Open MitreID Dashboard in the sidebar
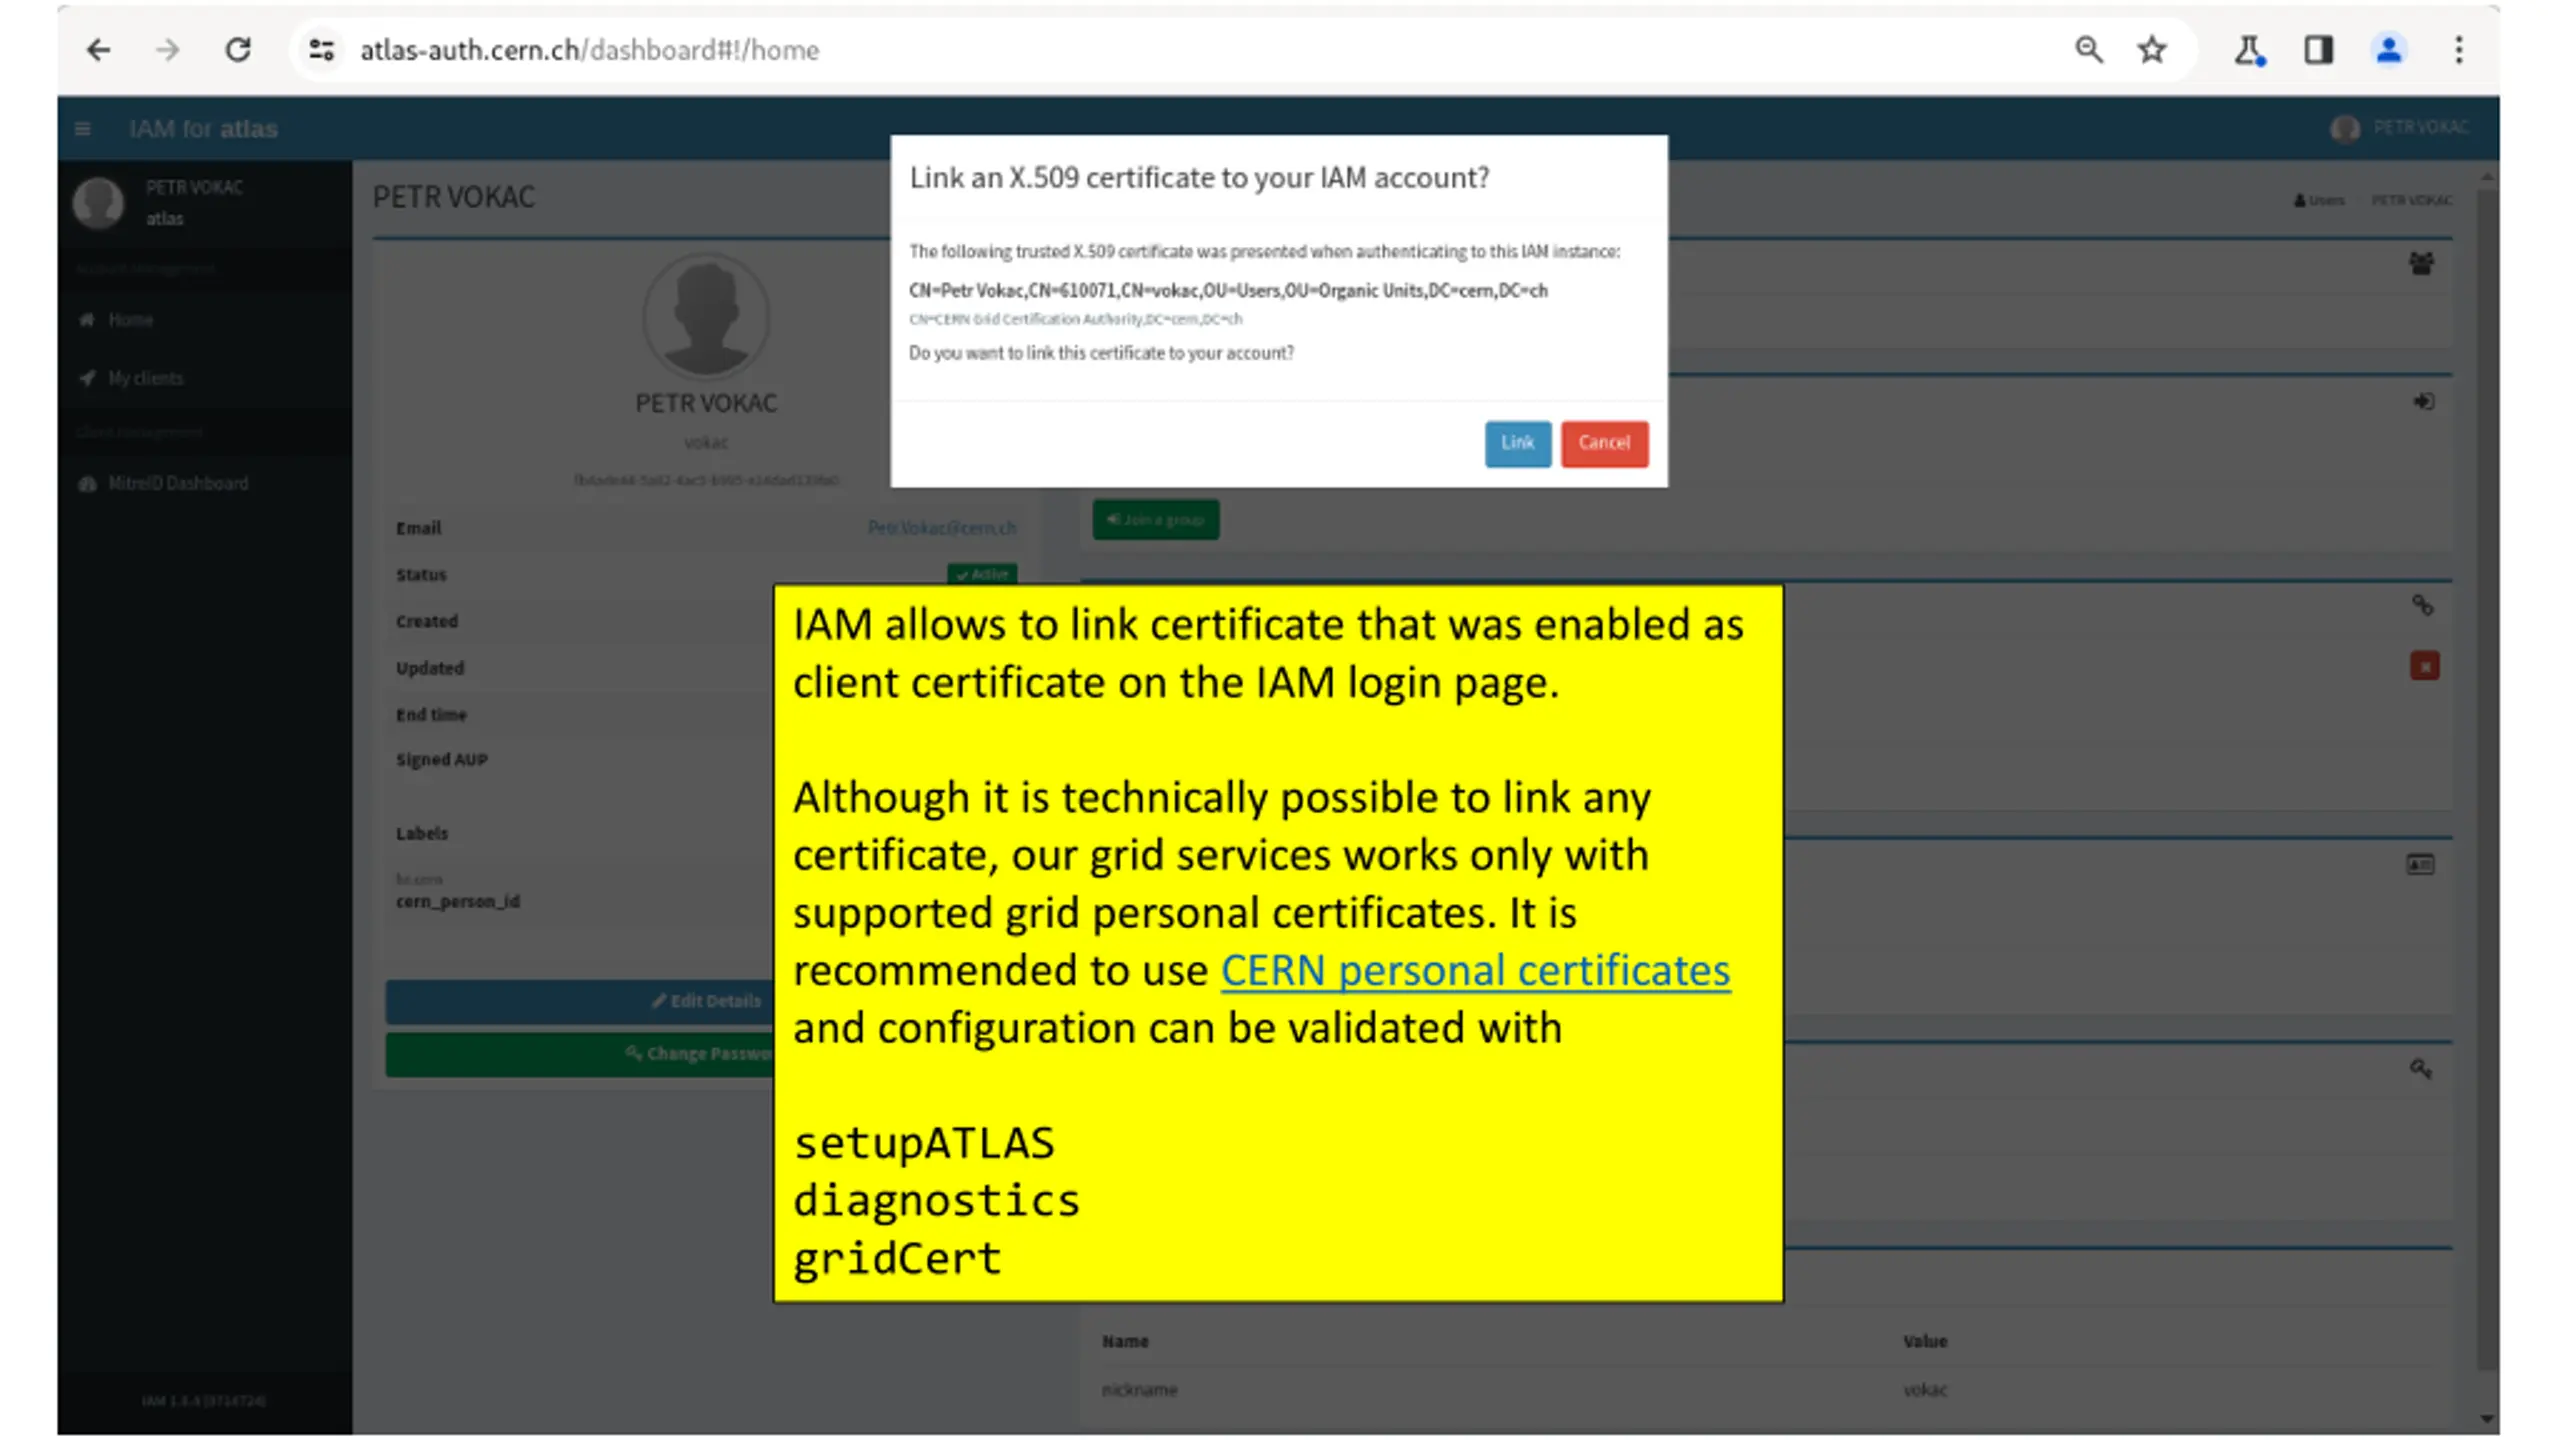Viewport: 2560px width, 1440px height. point(178,483)
